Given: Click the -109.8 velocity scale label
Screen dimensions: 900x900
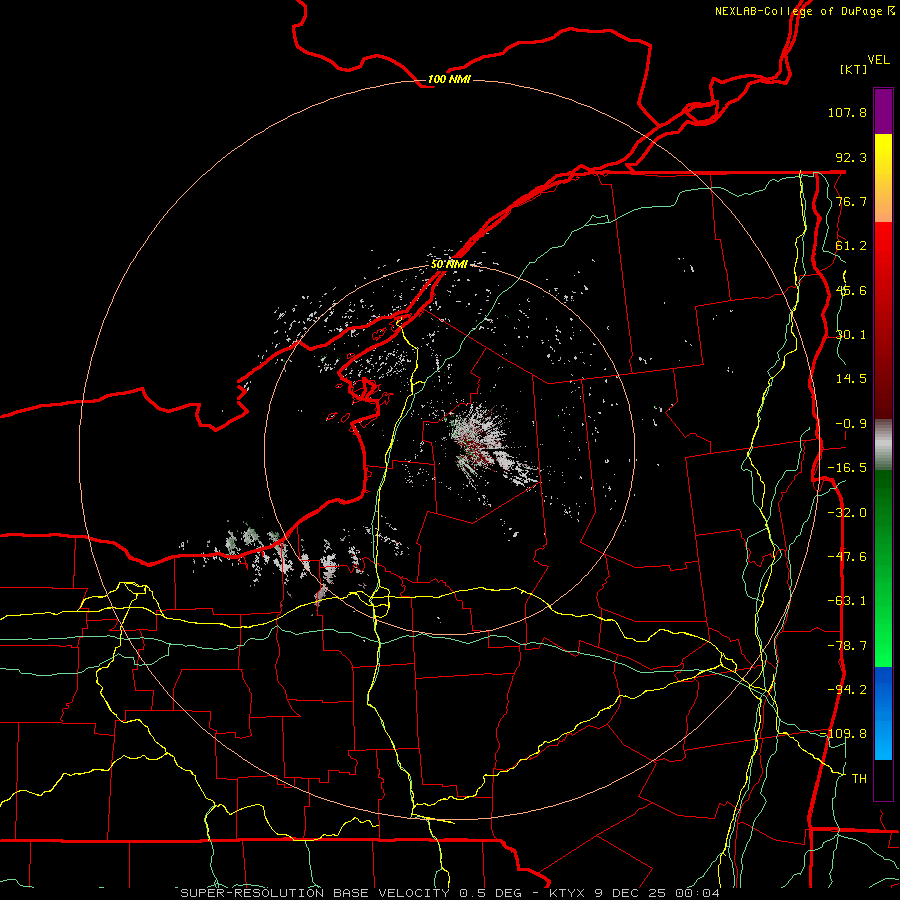Looking at the screenshot, I should (844, 734).
